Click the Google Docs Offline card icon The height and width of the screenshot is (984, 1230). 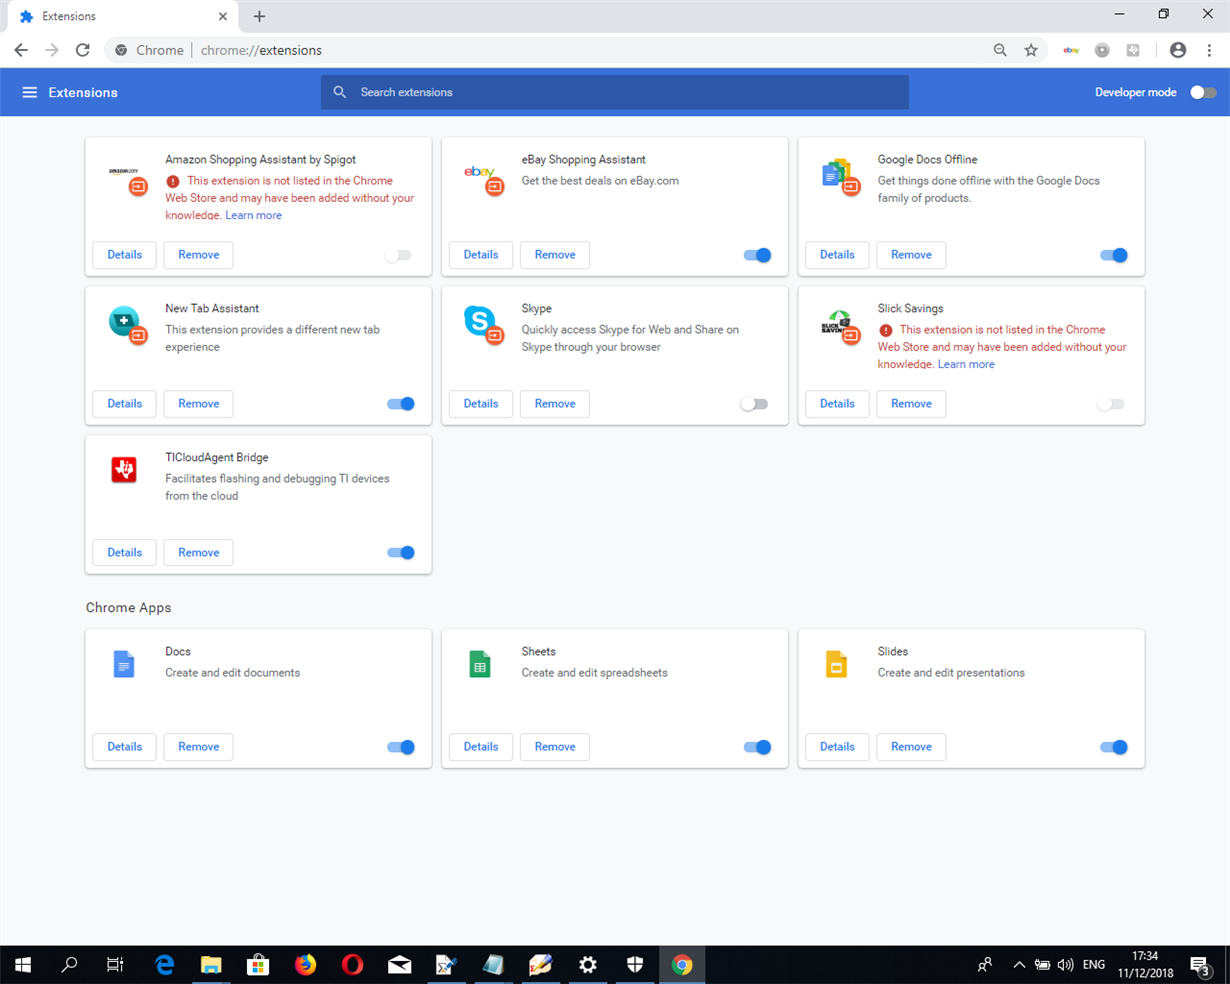click(x=839, y=177)
